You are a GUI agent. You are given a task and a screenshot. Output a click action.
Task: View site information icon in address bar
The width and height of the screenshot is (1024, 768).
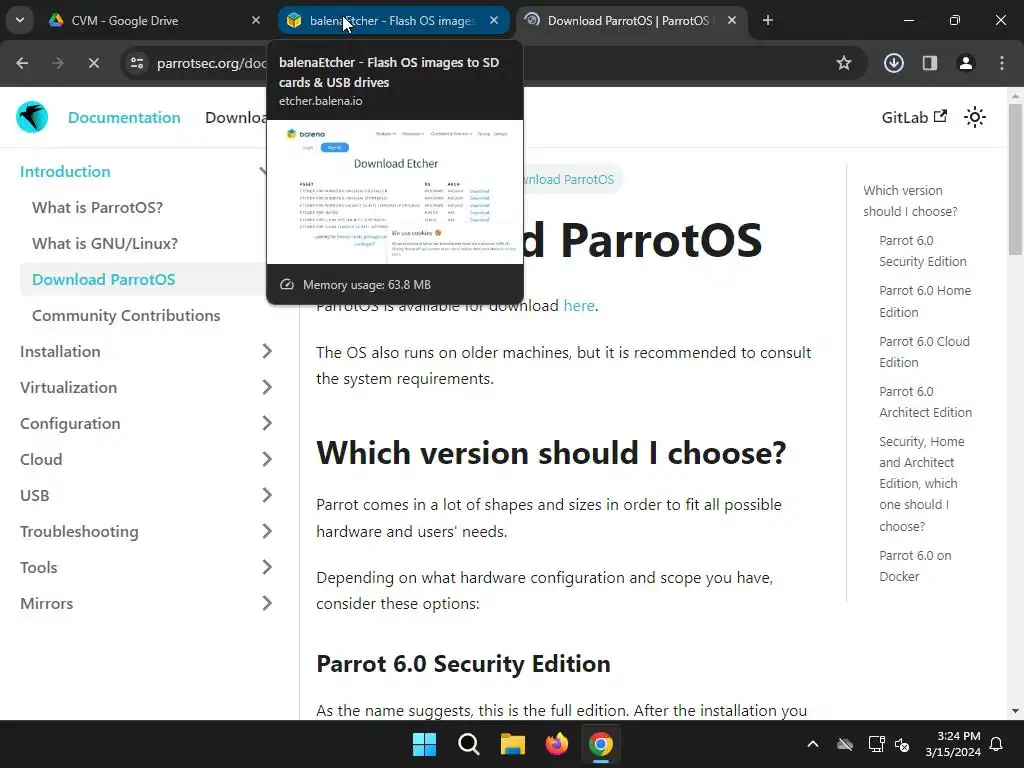(137, 63)
